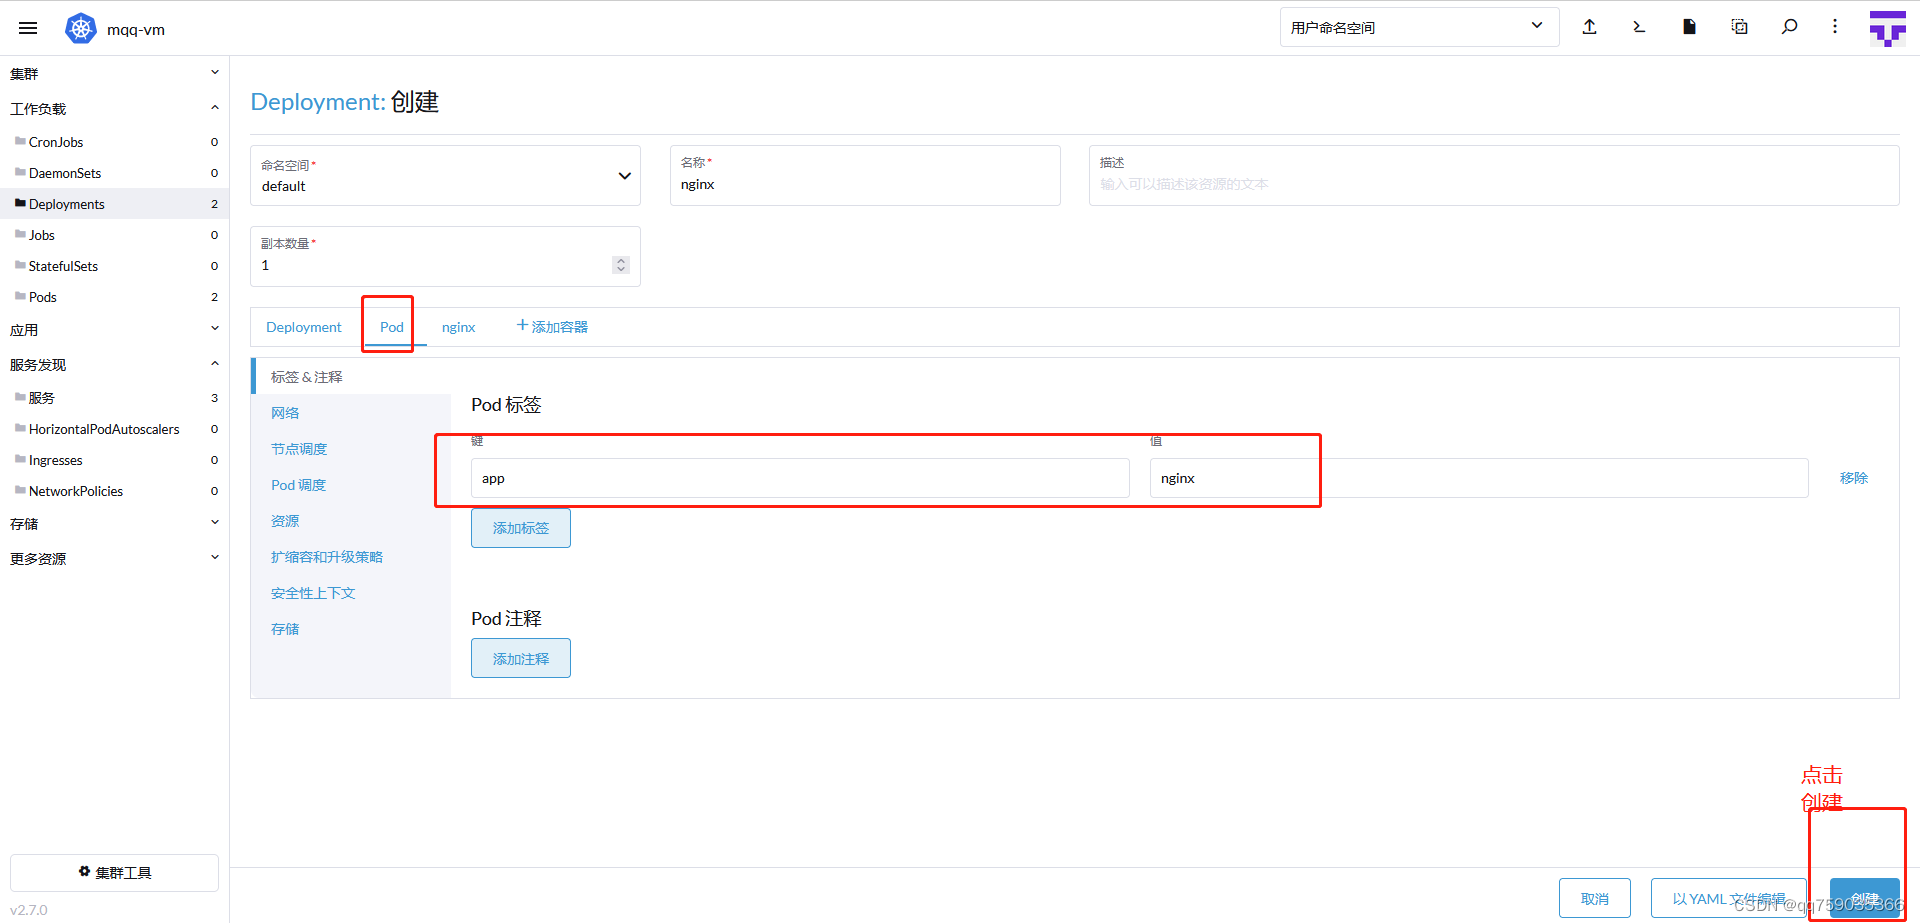1920x923 pixels.
Task: Open the resource search icon
Action: [x=1789, y=27]
